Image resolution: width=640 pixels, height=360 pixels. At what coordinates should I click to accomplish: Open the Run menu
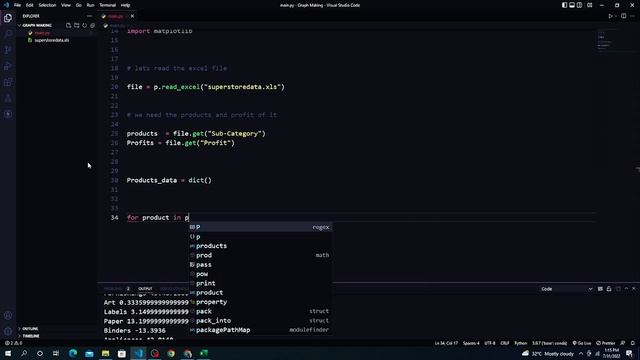click(90, 5)
